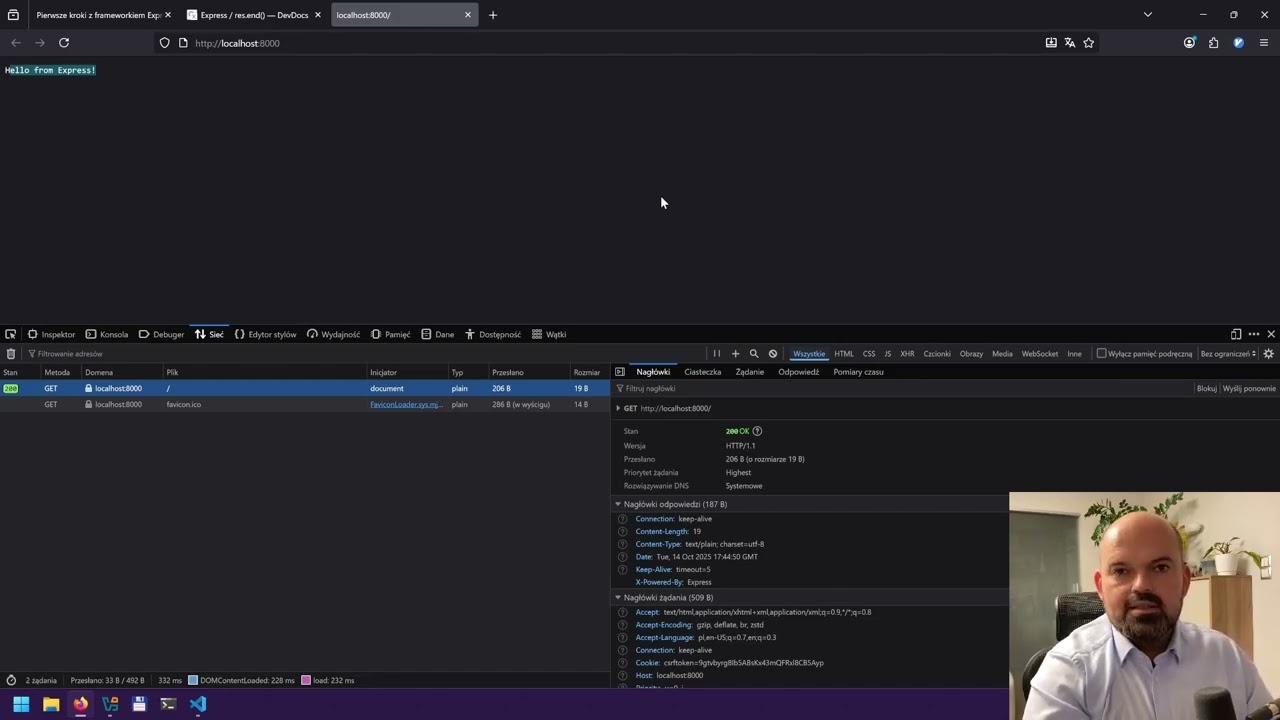
Task: Clear the network request list with the trash icon
Action: click(x=11, y=354)
